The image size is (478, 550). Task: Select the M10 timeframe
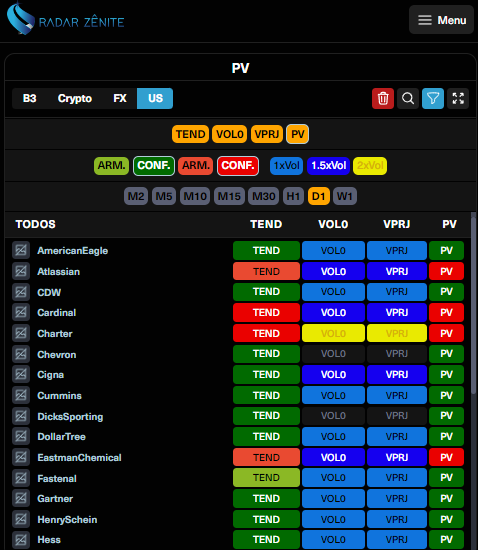[195, 196]
